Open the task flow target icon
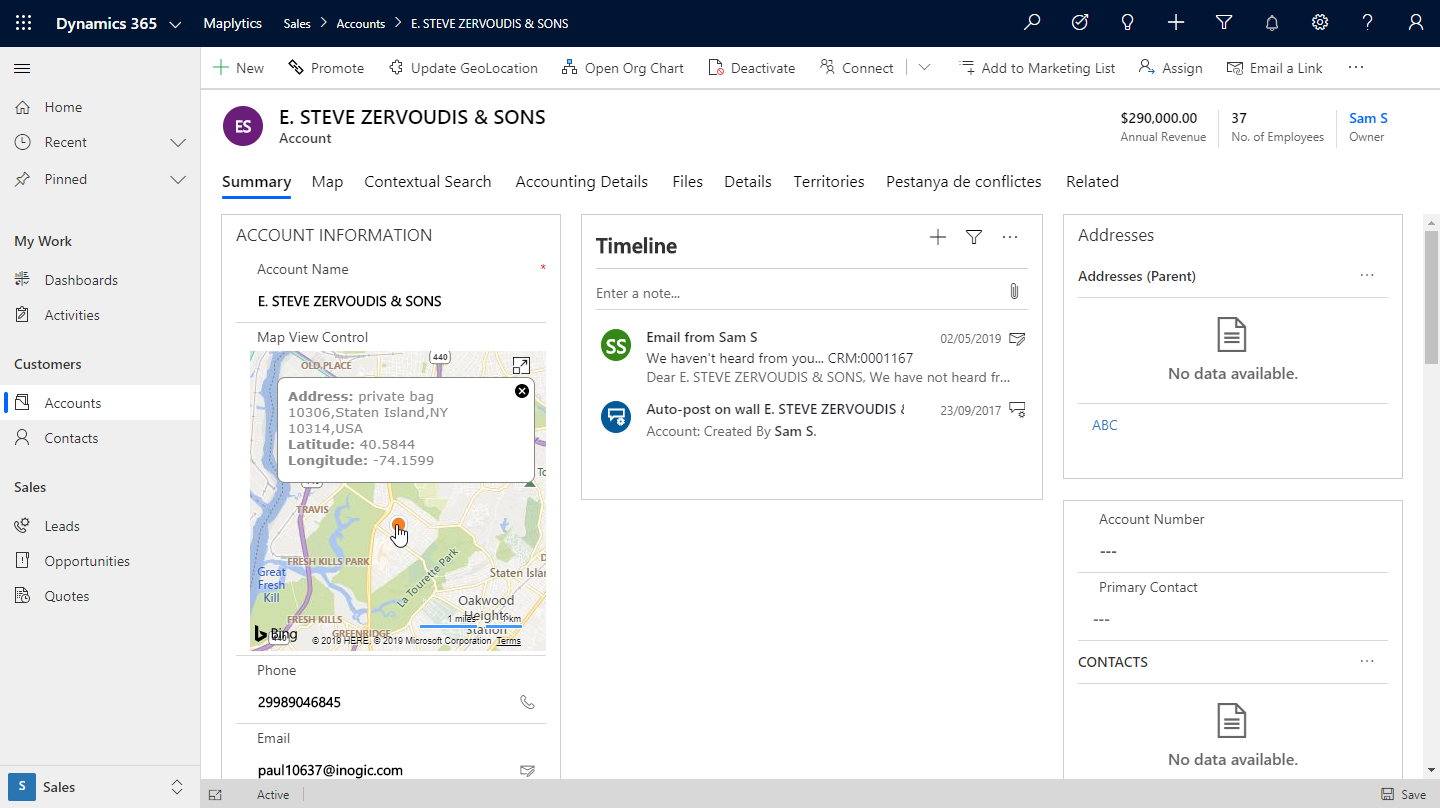The height and width of the screenshot is (808, 1440). tap(1080, 23)
